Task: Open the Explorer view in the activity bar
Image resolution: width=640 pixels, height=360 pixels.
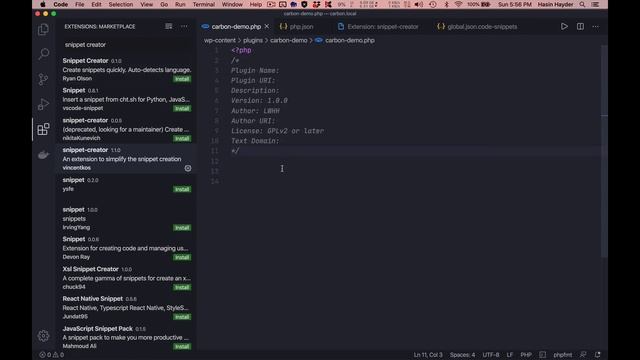Action: point(43,29)
